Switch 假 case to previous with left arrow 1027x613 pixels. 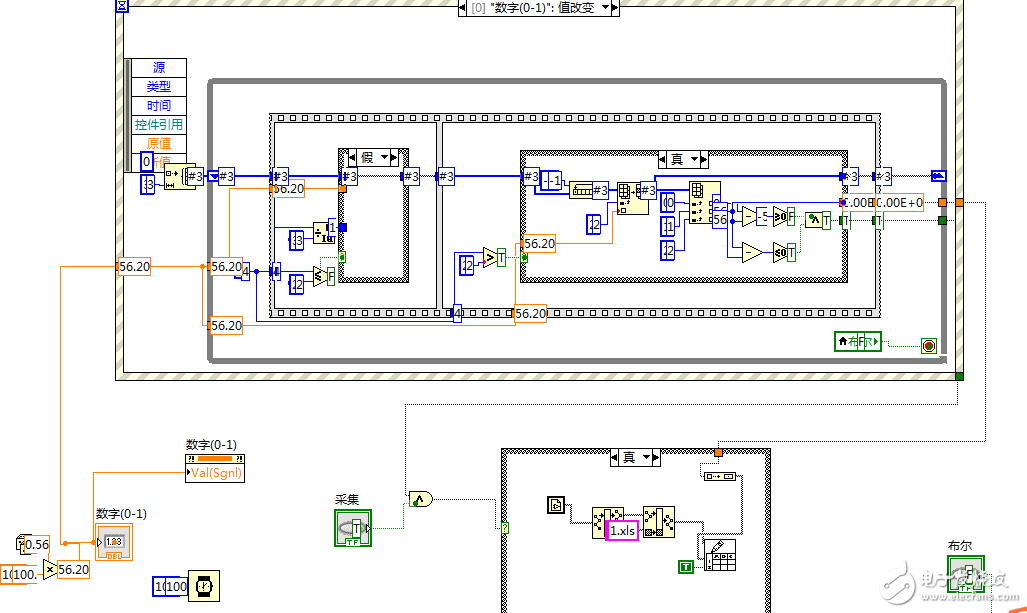pos(352,157)
